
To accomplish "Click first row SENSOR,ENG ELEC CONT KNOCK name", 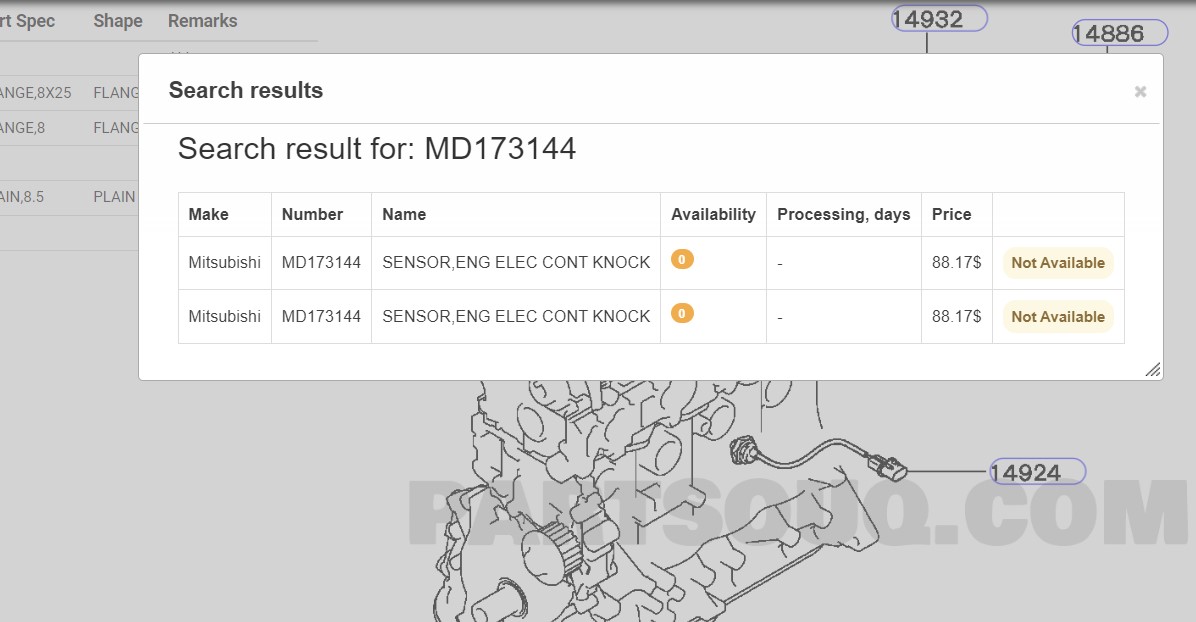I will (516, 263).
